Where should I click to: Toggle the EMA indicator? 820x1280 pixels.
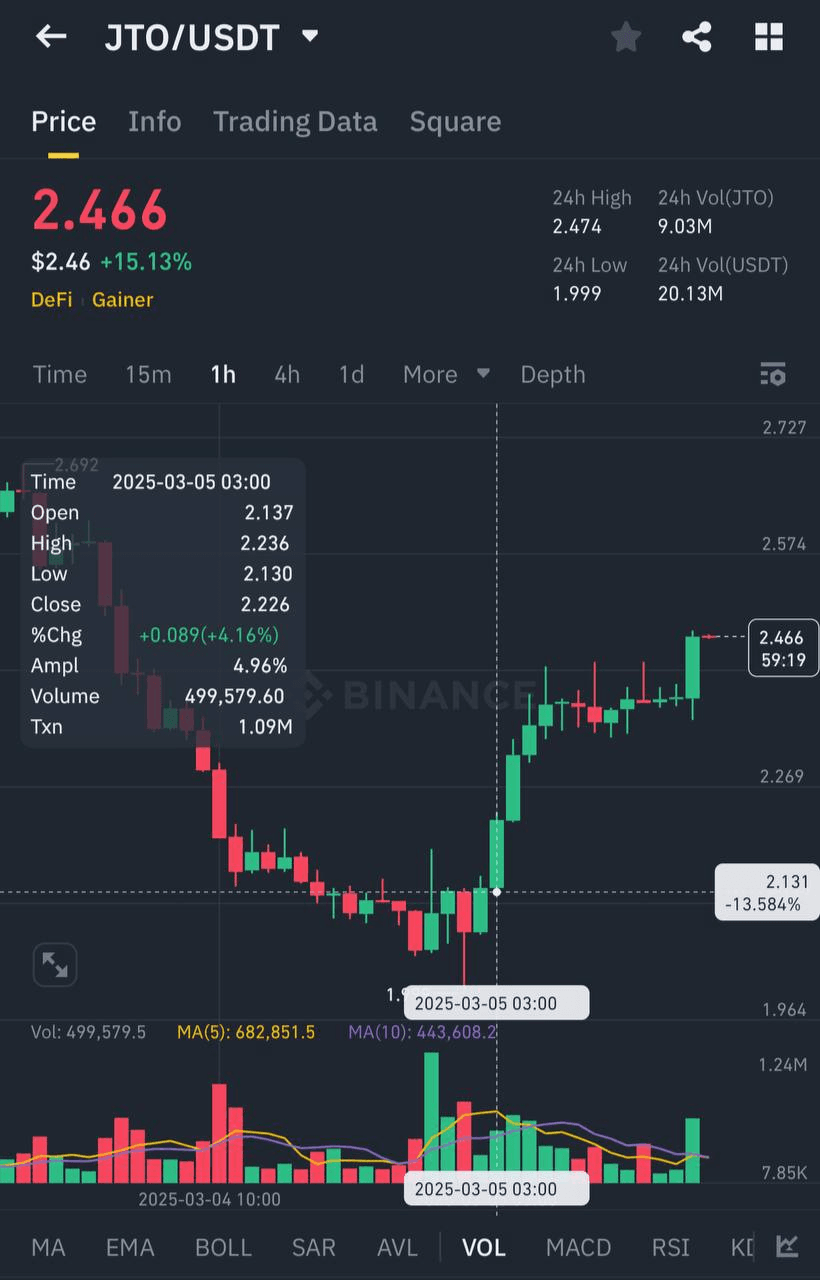pos(130,1247)
